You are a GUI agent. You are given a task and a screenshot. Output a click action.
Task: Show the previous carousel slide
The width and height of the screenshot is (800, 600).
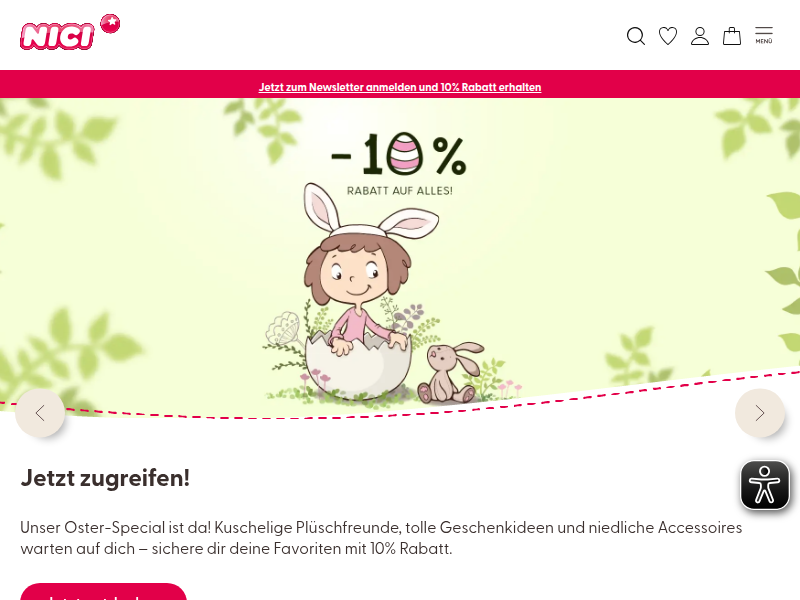[40, 413]
